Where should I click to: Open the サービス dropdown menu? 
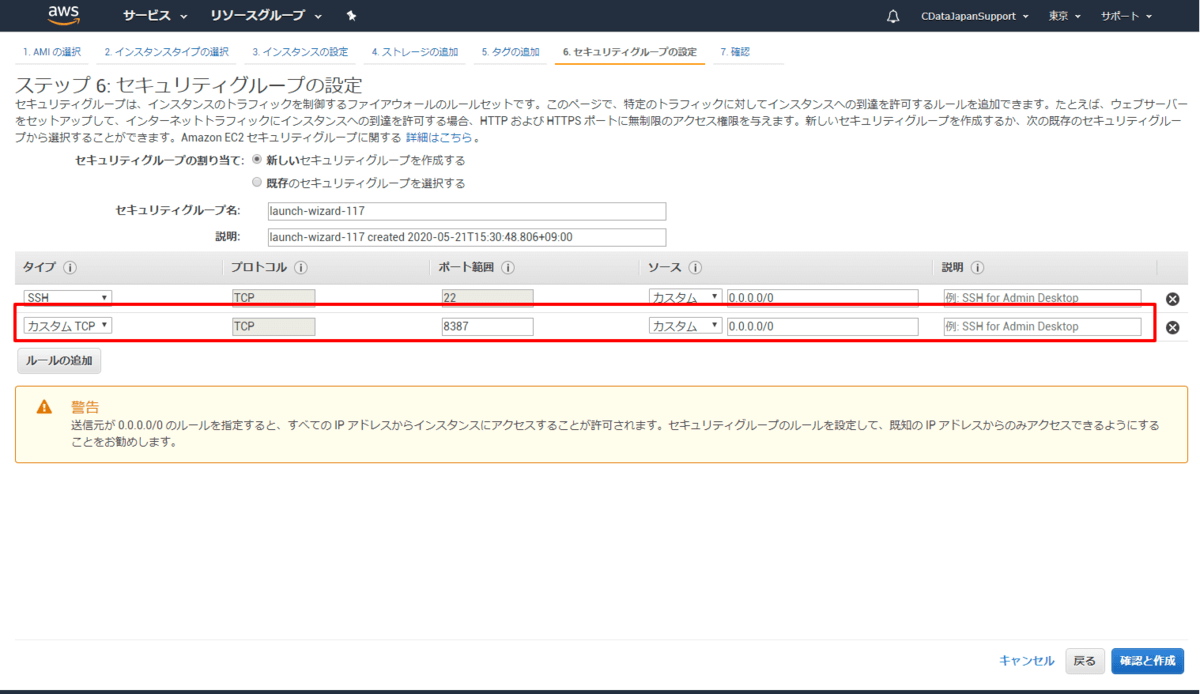155,16
